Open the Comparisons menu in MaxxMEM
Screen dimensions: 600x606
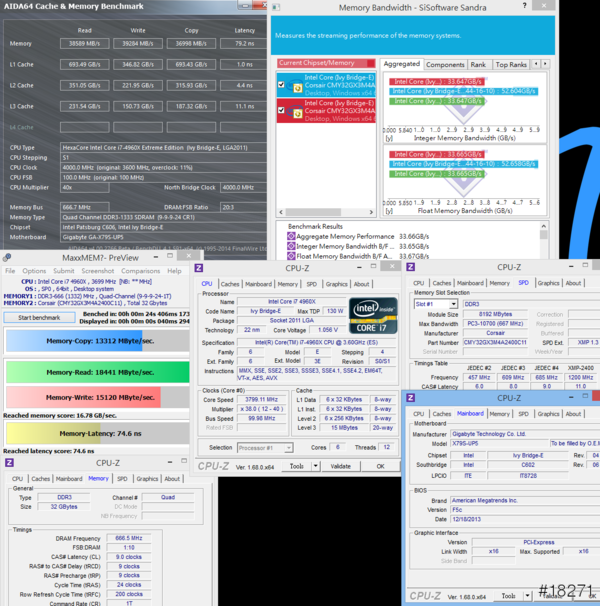coord(140,271)
